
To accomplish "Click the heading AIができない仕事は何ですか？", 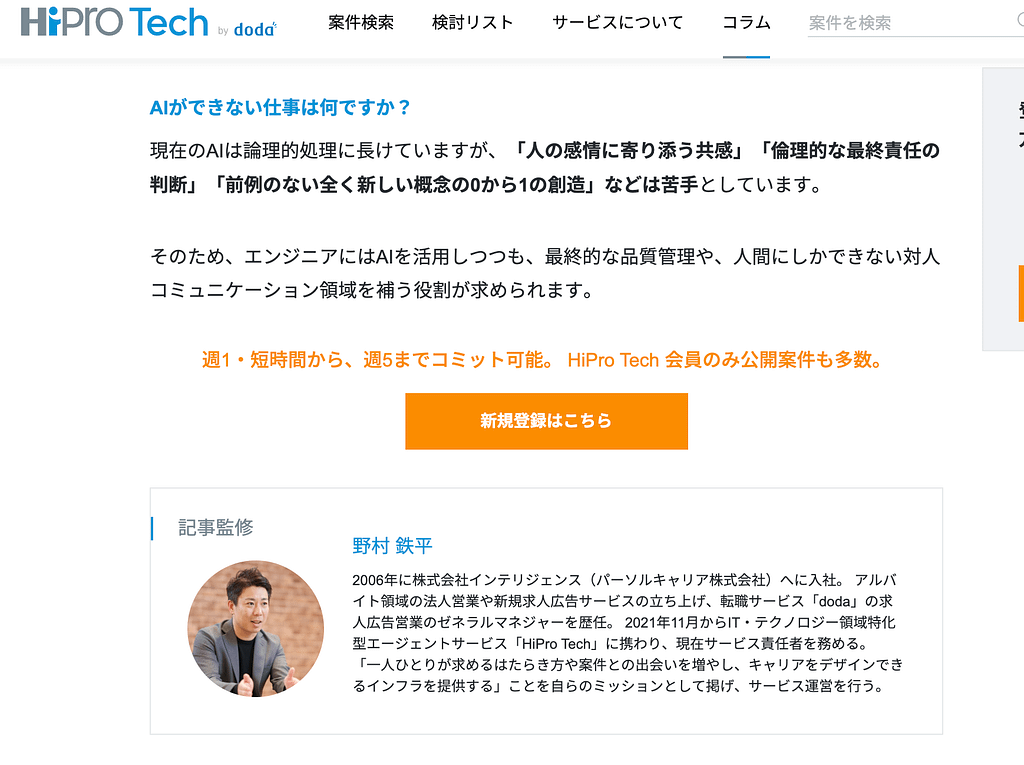I will pos(281,108).
